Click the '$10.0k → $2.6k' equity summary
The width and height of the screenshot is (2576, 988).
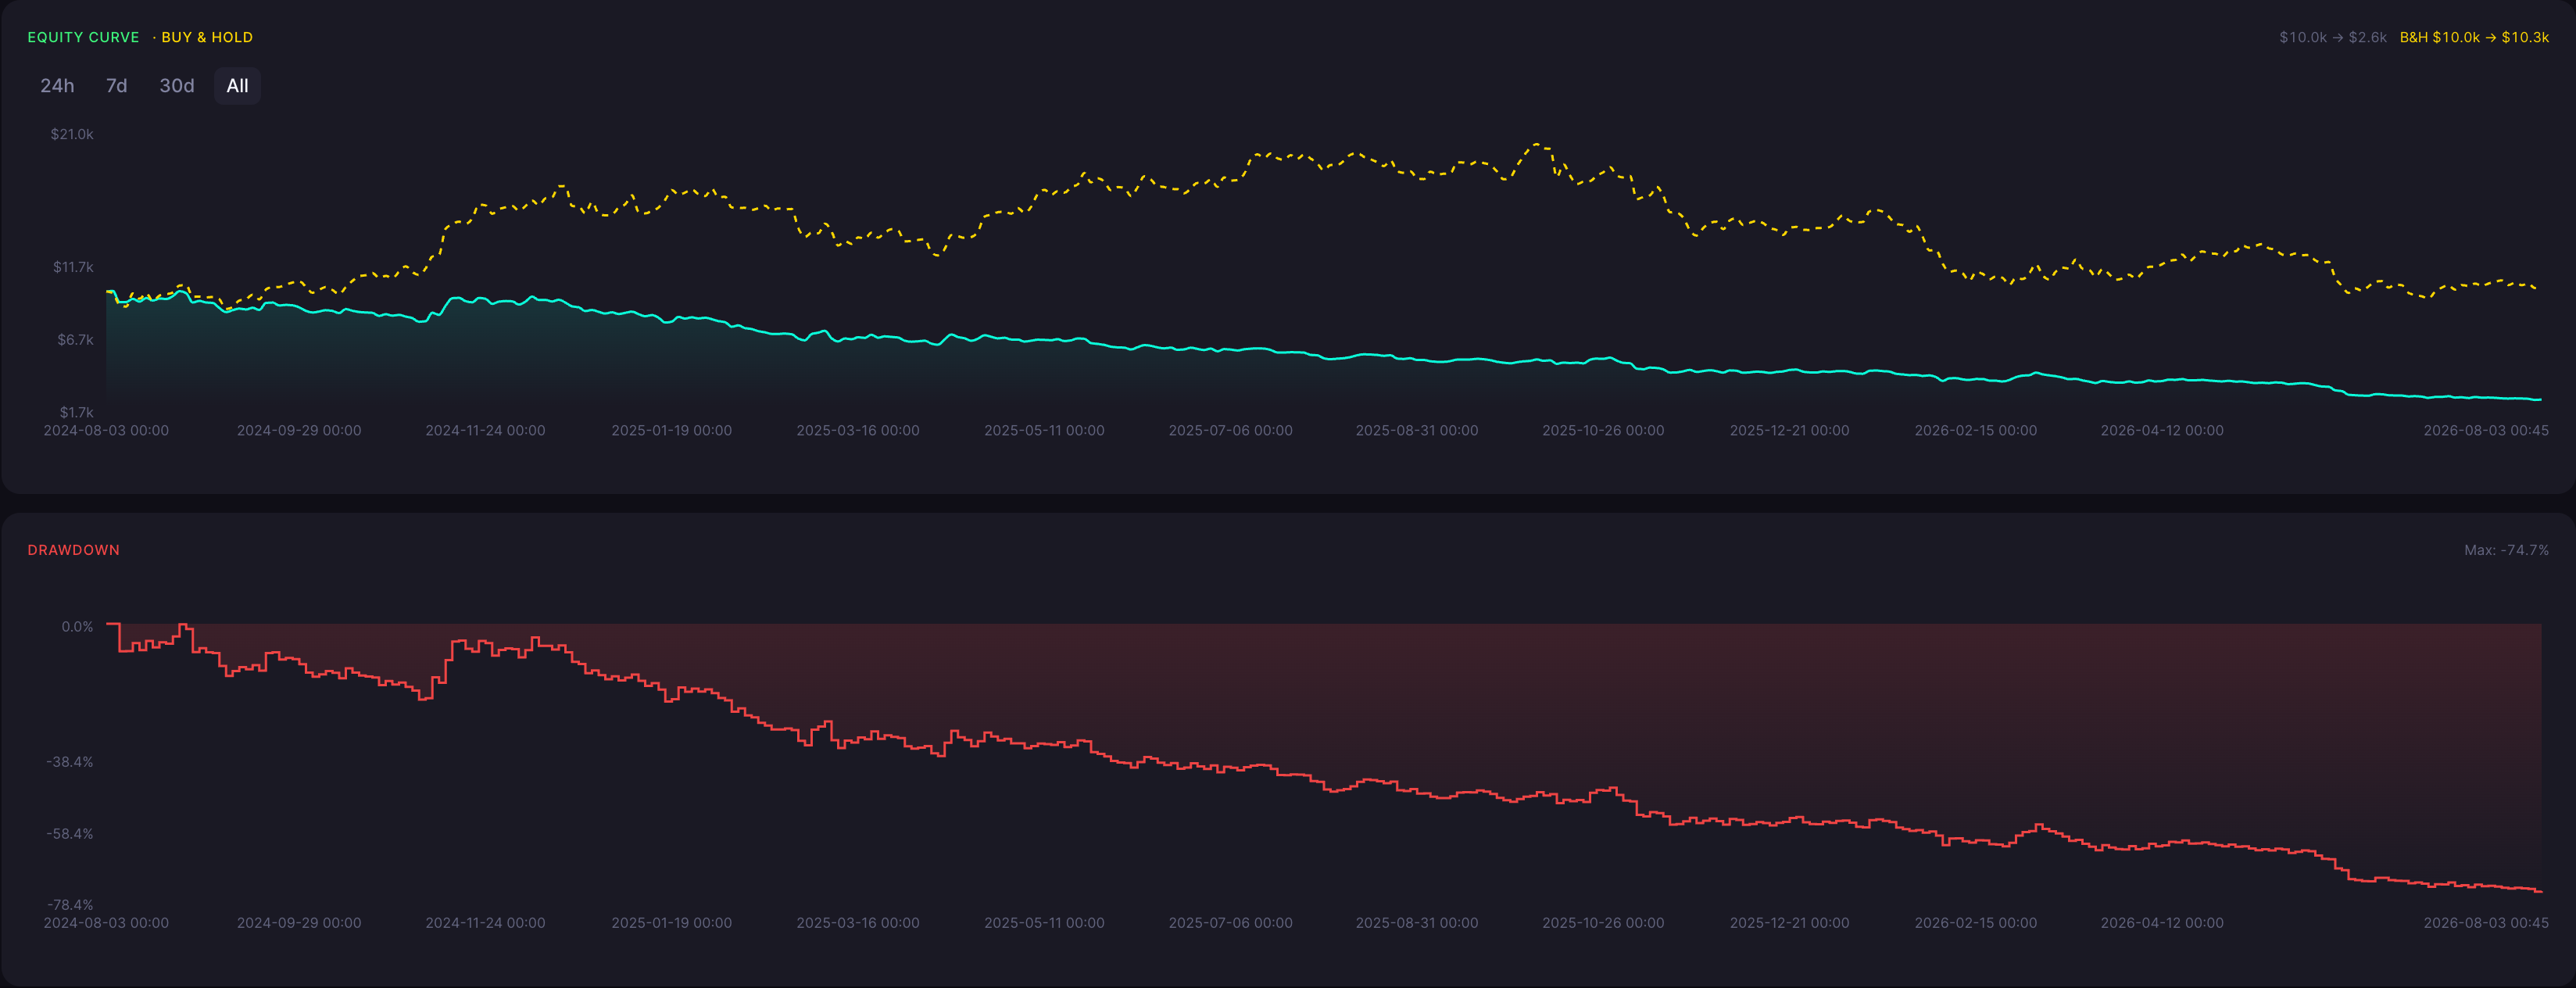[2333, 37]
